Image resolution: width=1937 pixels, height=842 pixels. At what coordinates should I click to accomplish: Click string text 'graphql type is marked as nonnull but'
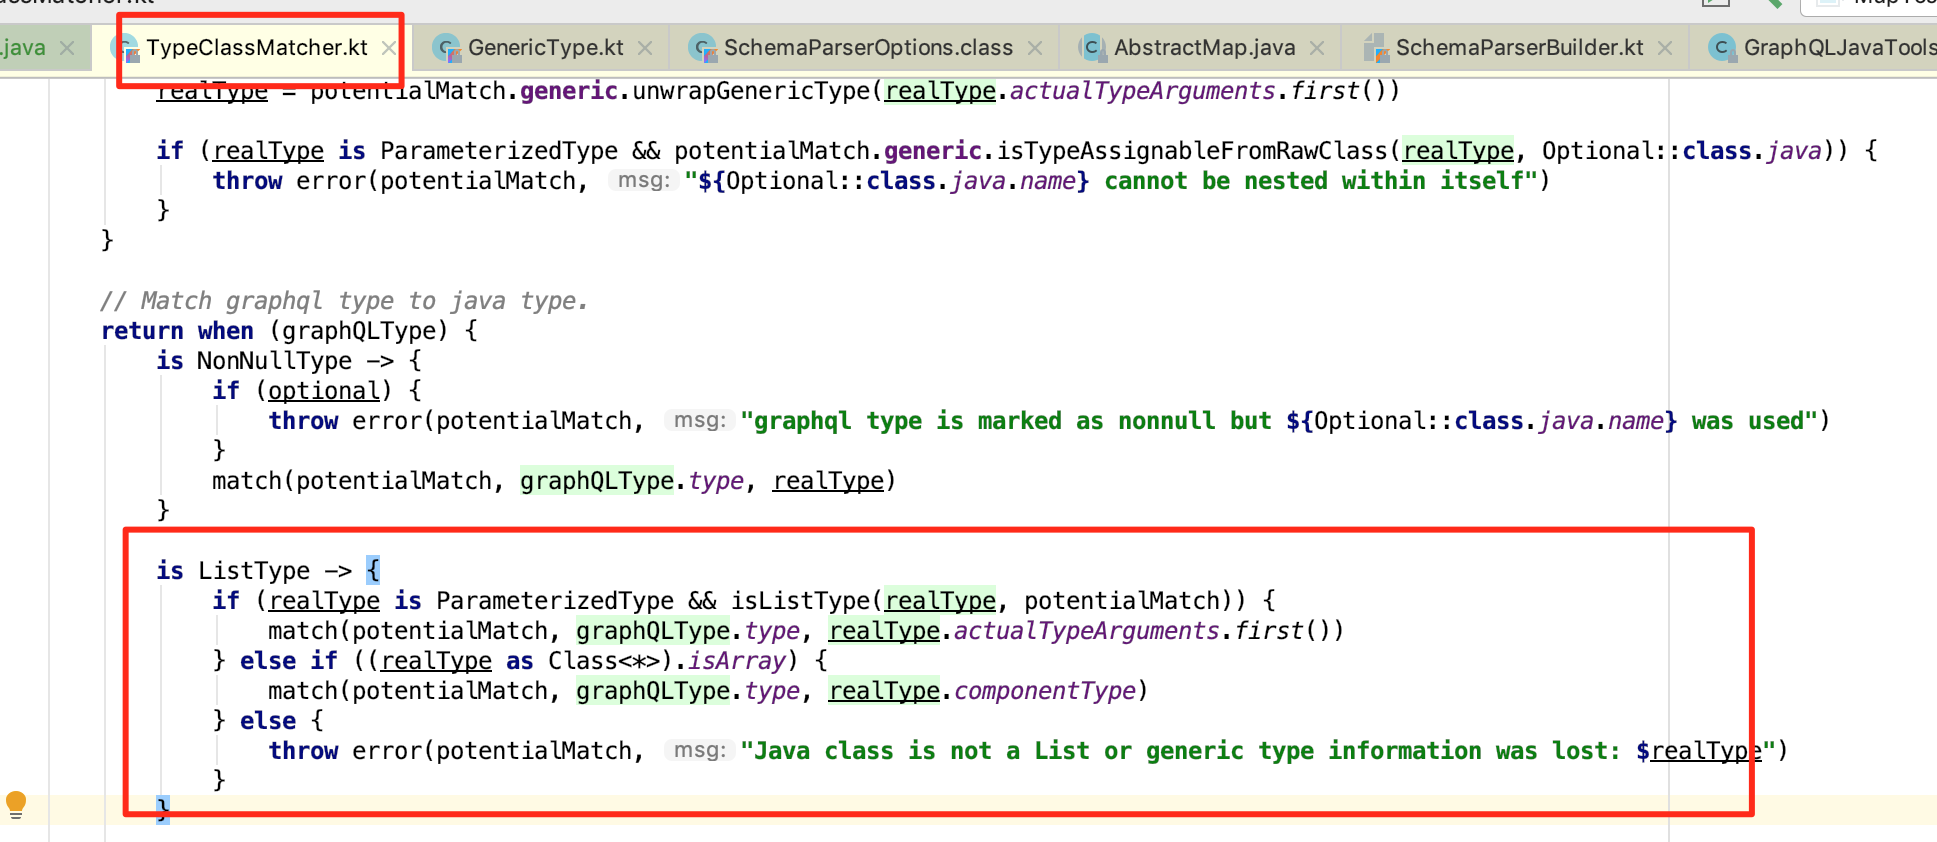coord(1012,421)
